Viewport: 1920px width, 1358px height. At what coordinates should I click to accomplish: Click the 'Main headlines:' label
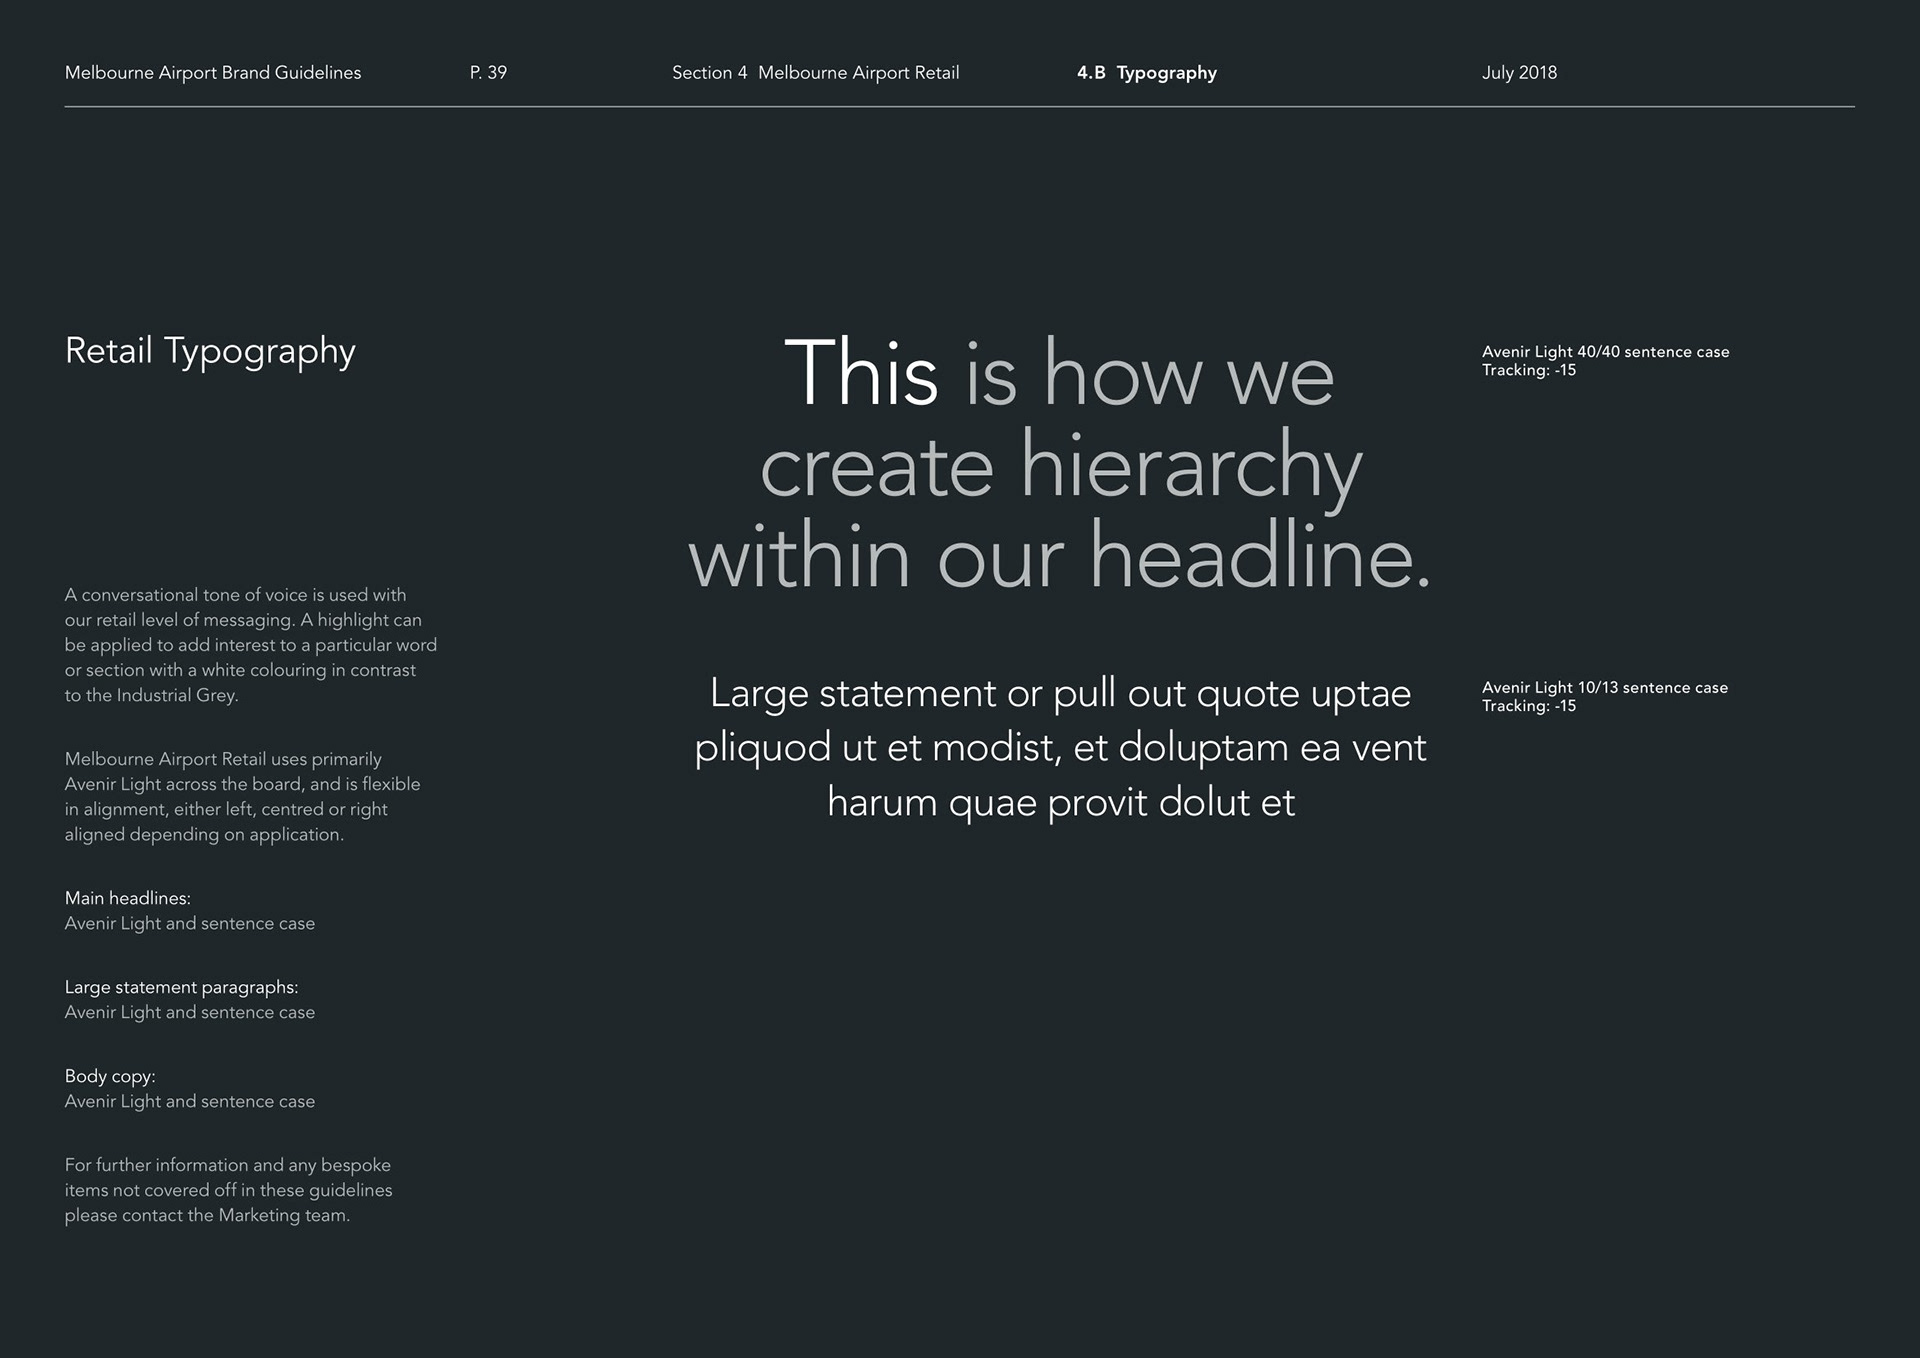coord(127,899)
